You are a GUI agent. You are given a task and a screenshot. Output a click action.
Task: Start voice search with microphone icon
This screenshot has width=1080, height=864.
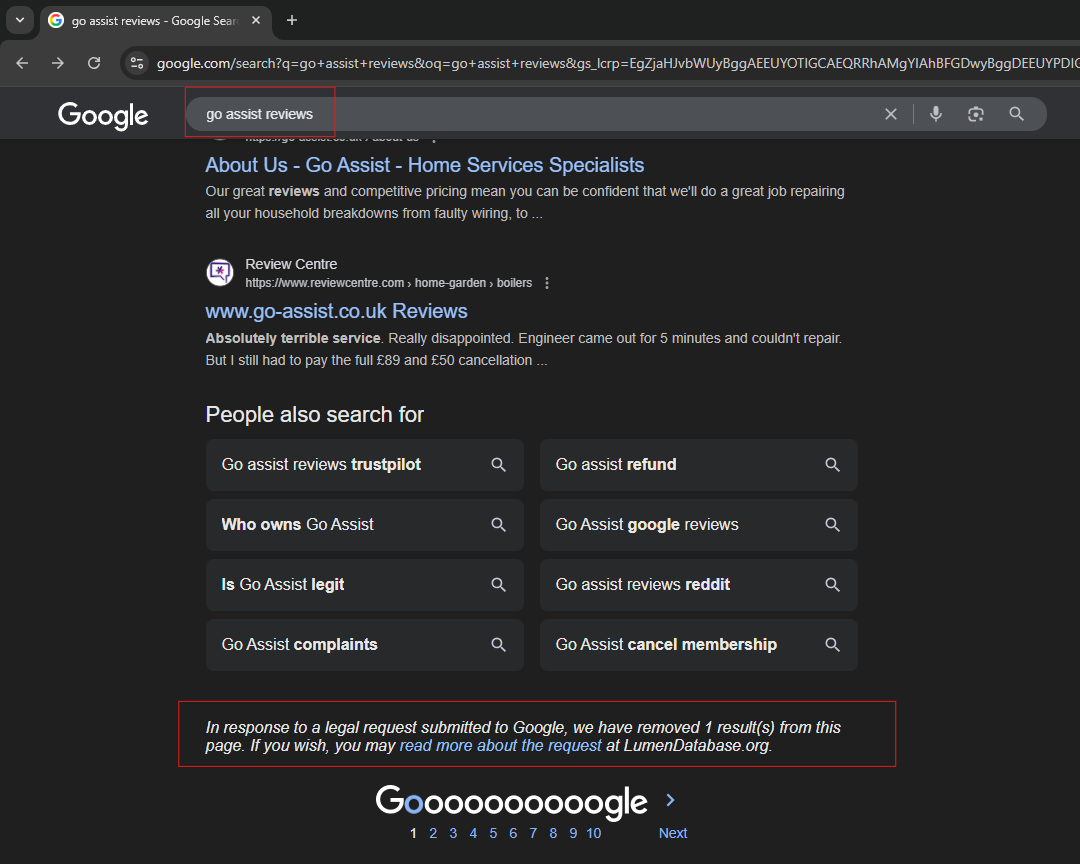pyautogui.click(x=935, y=114)
